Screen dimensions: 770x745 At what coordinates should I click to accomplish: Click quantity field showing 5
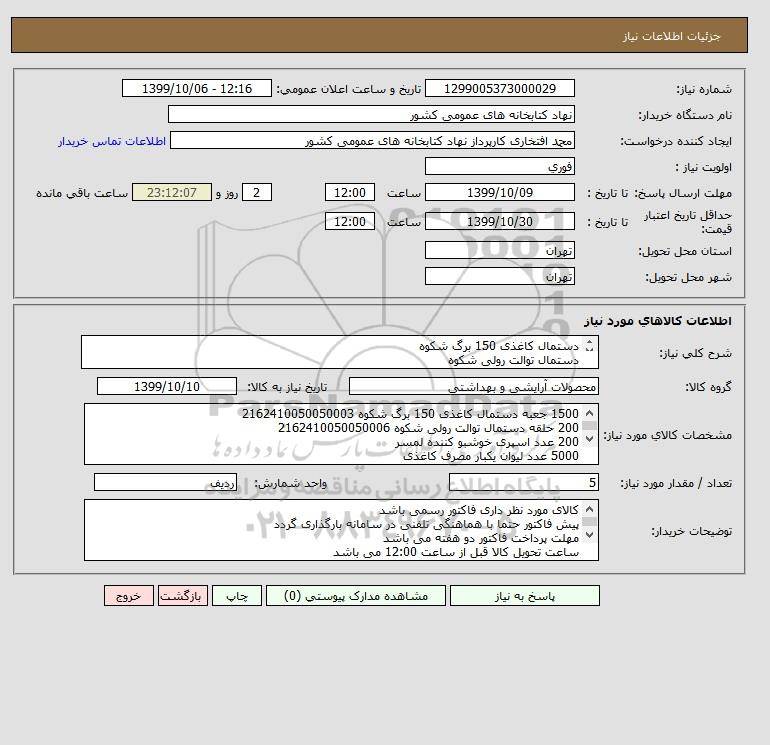click(523, 483)
